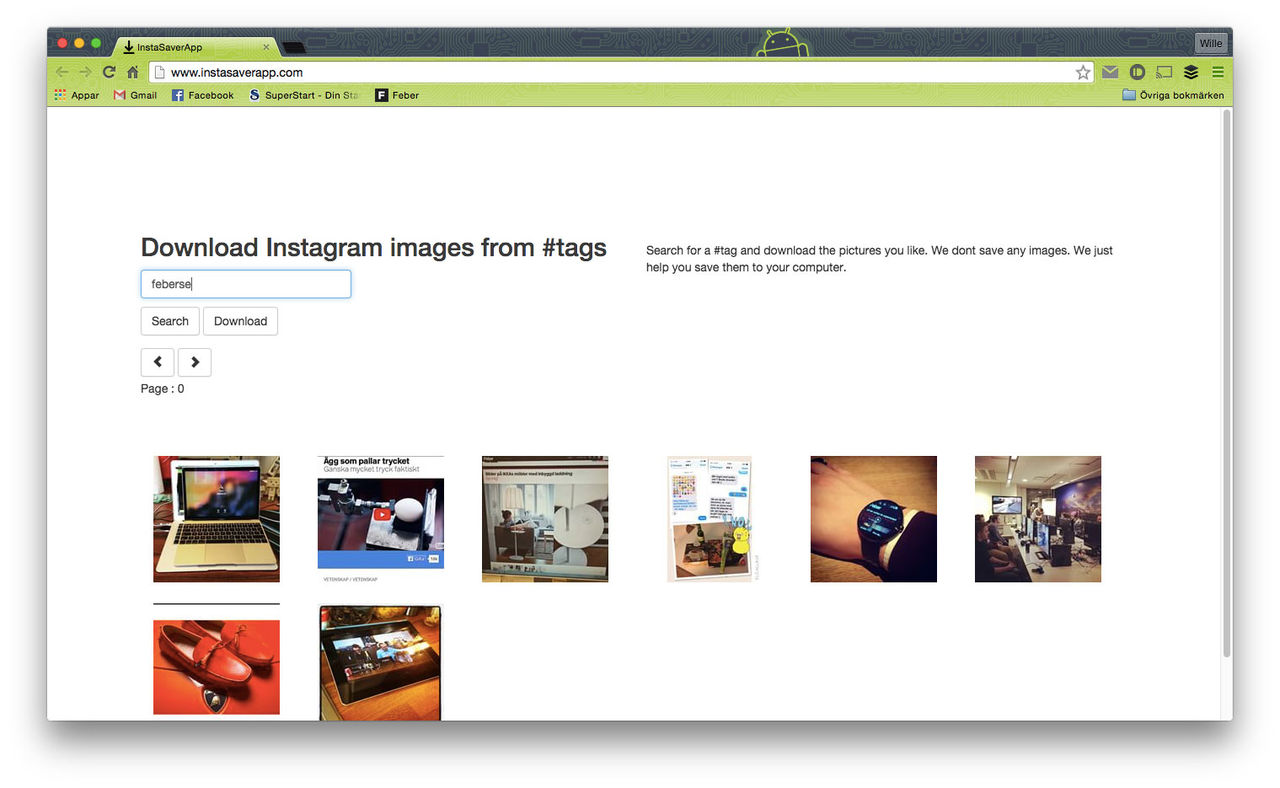Go to the next results page arrow

click(x=194, y=362)
